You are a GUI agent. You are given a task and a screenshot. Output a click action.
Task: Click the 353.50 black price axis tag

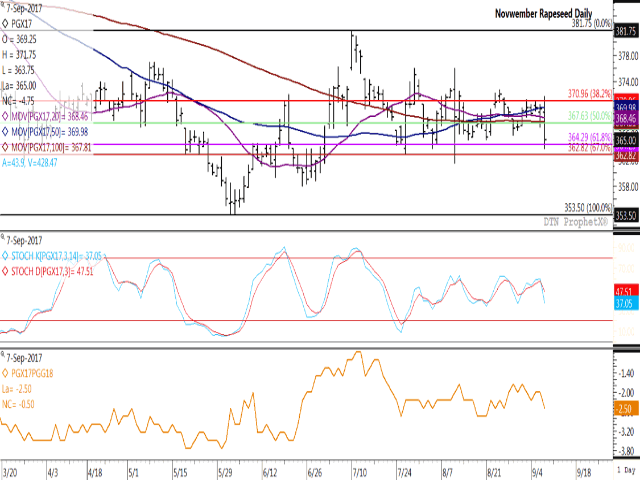click(x=626, y=216)
